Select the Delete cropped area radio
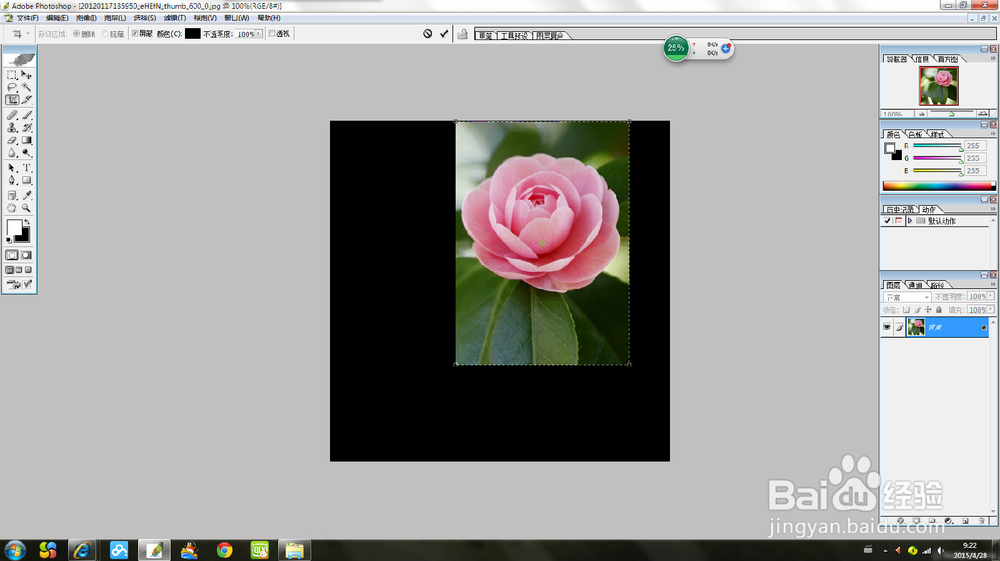Viewport: 1000px width, 561px height. click(77, 34)
